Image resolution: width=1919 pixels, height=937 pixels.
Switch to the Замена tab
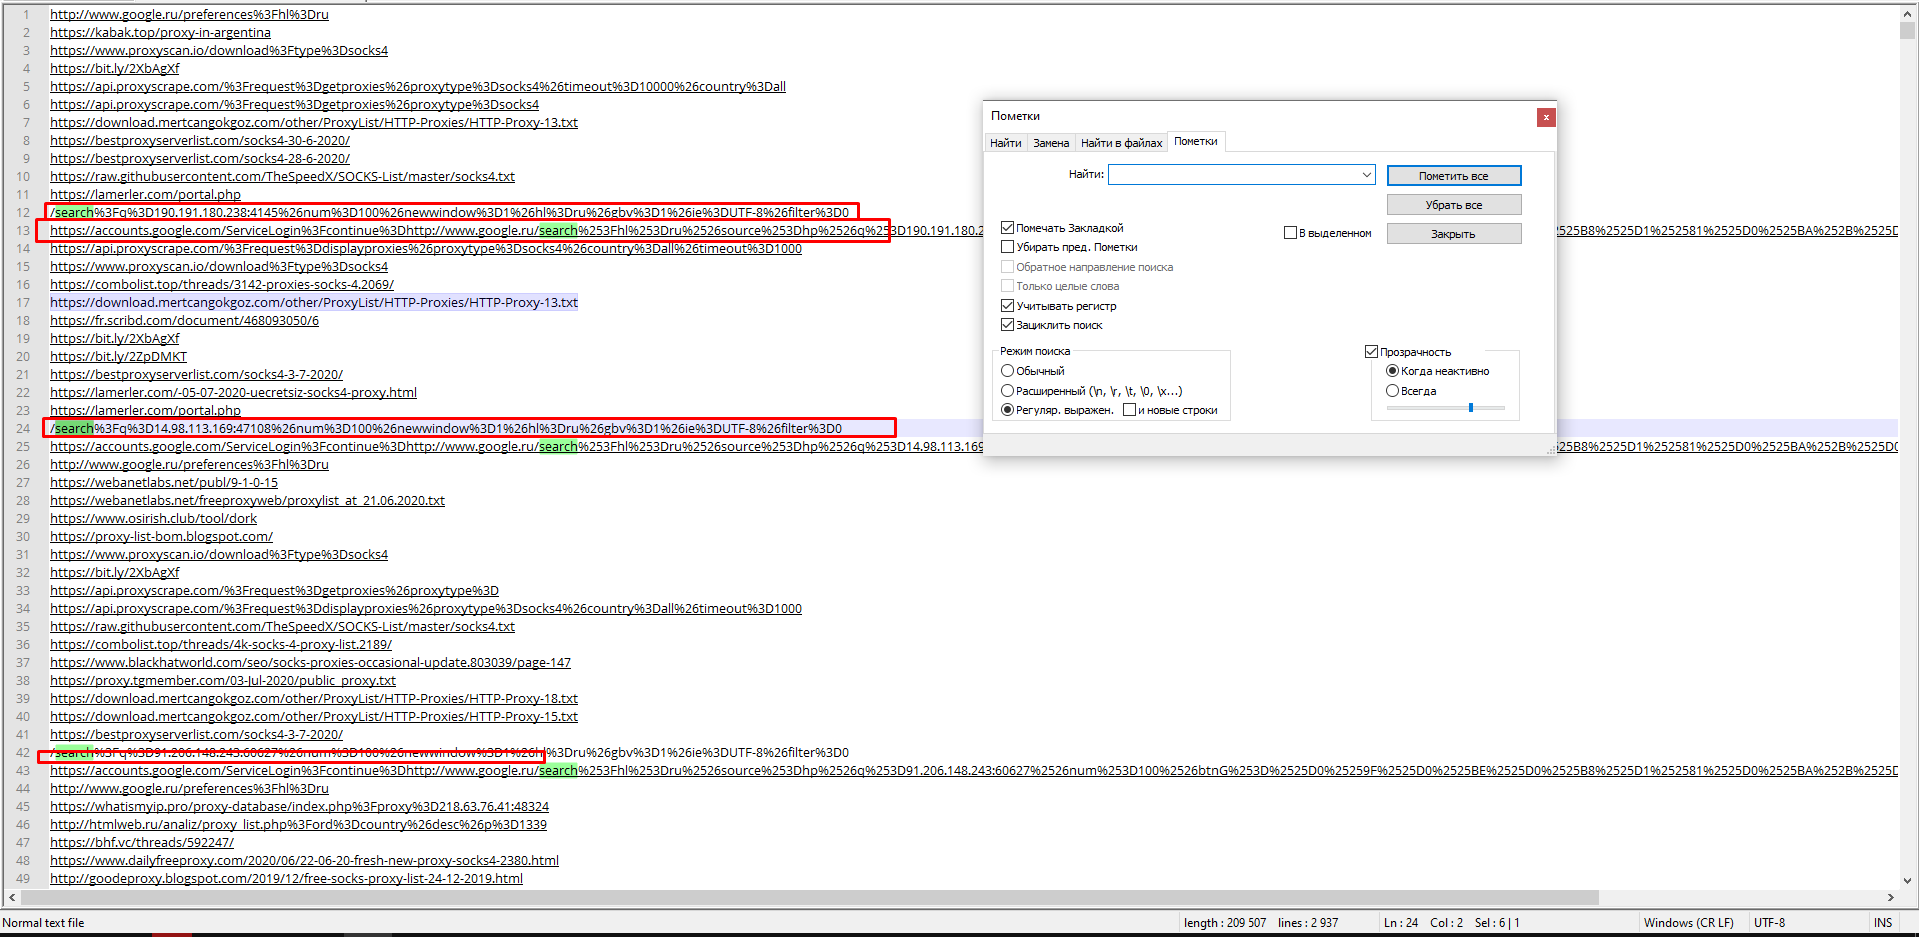click(x=1051, y=143)
